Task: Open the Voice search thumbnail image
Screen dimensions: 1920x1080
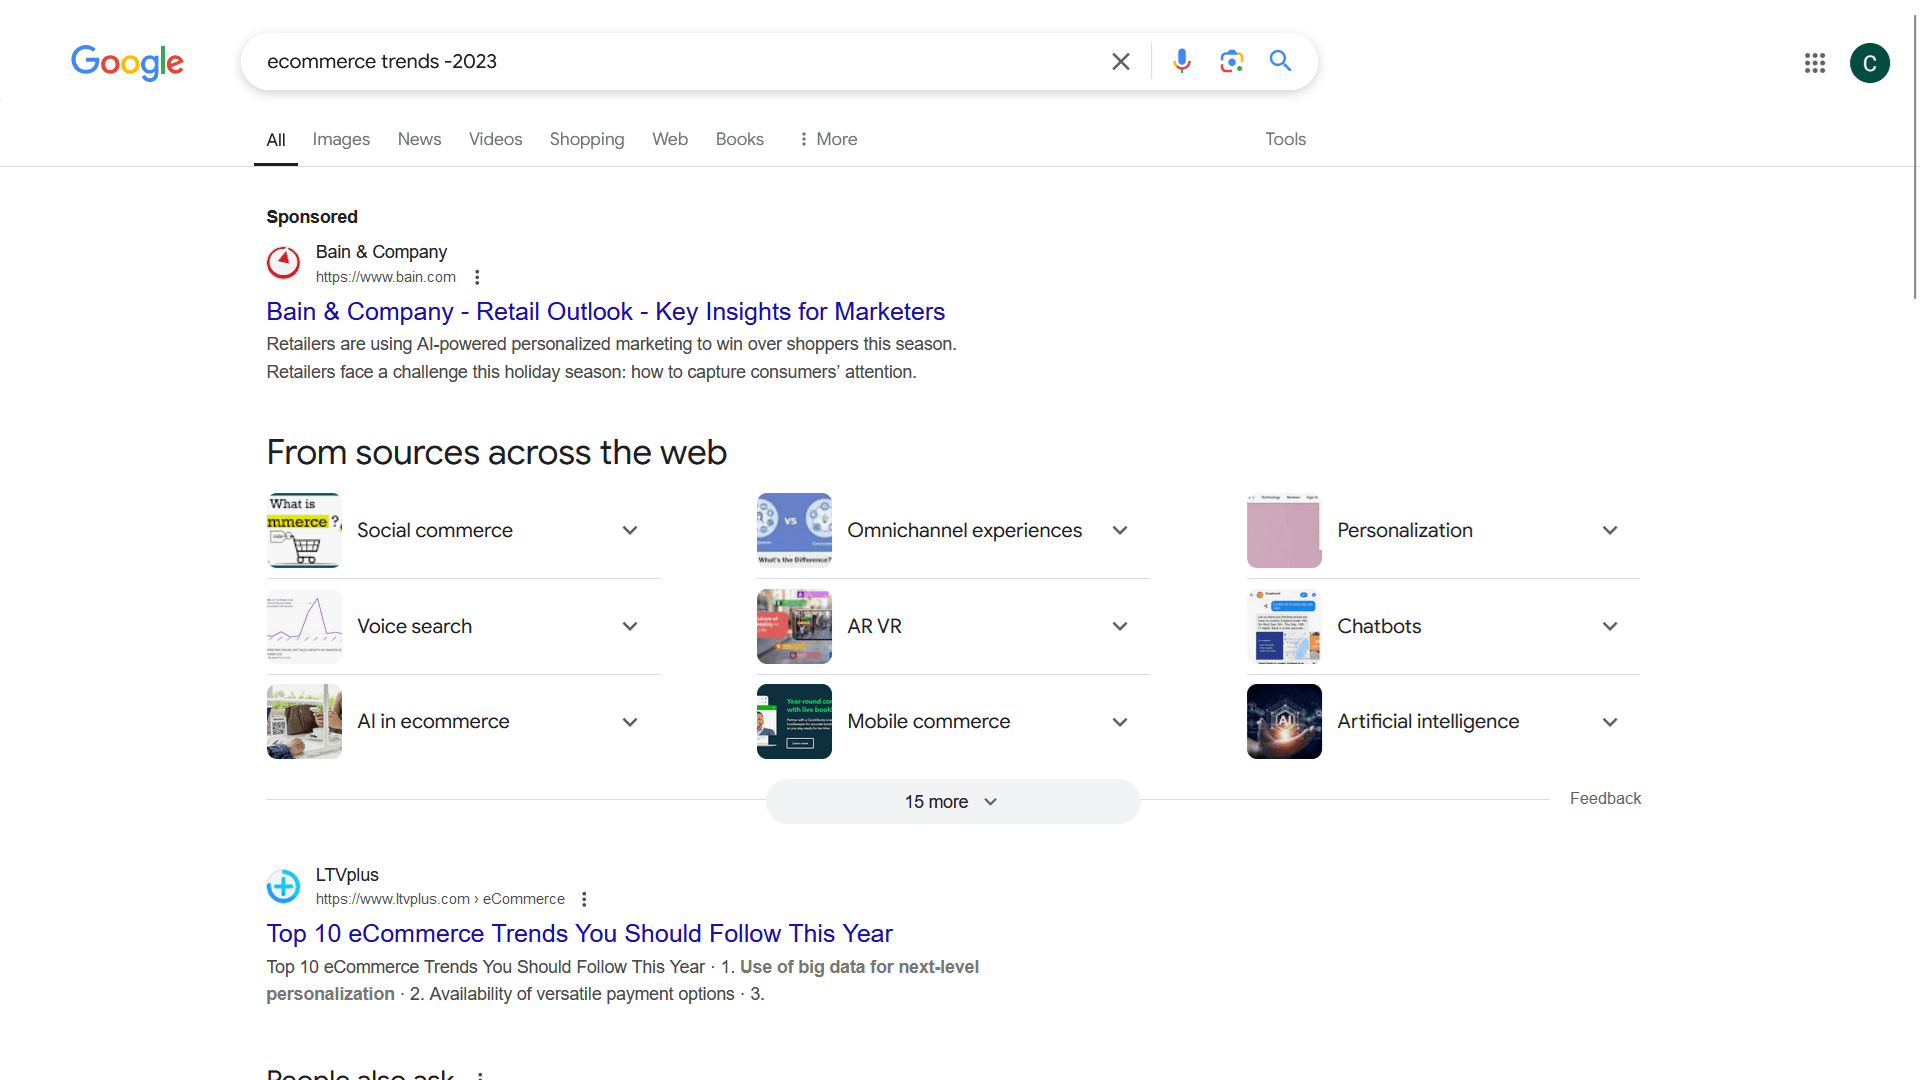Action: (304, 626)
